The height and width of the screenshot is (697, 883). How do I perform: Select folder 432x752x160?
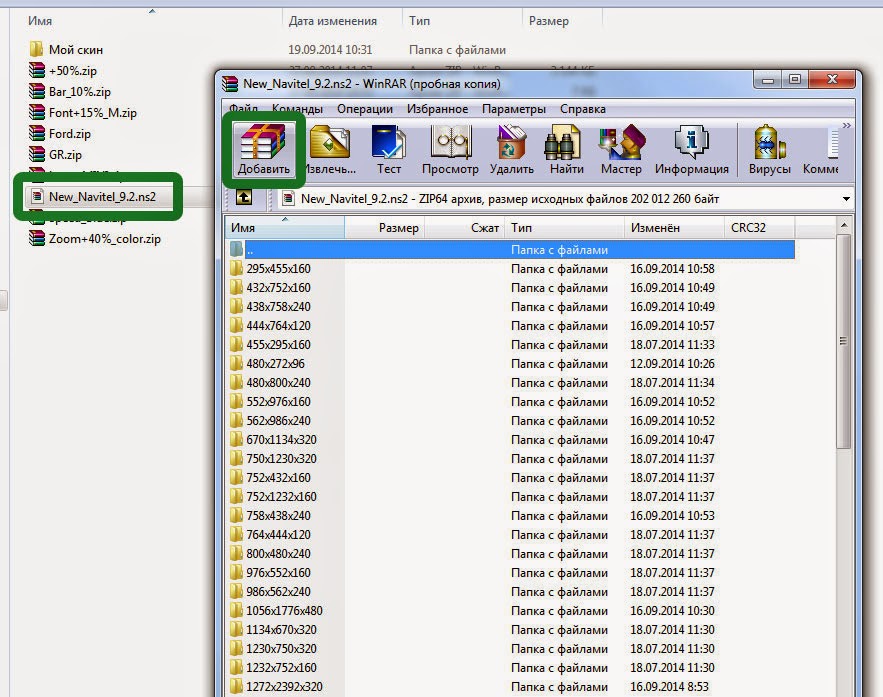tap(278, 288)
